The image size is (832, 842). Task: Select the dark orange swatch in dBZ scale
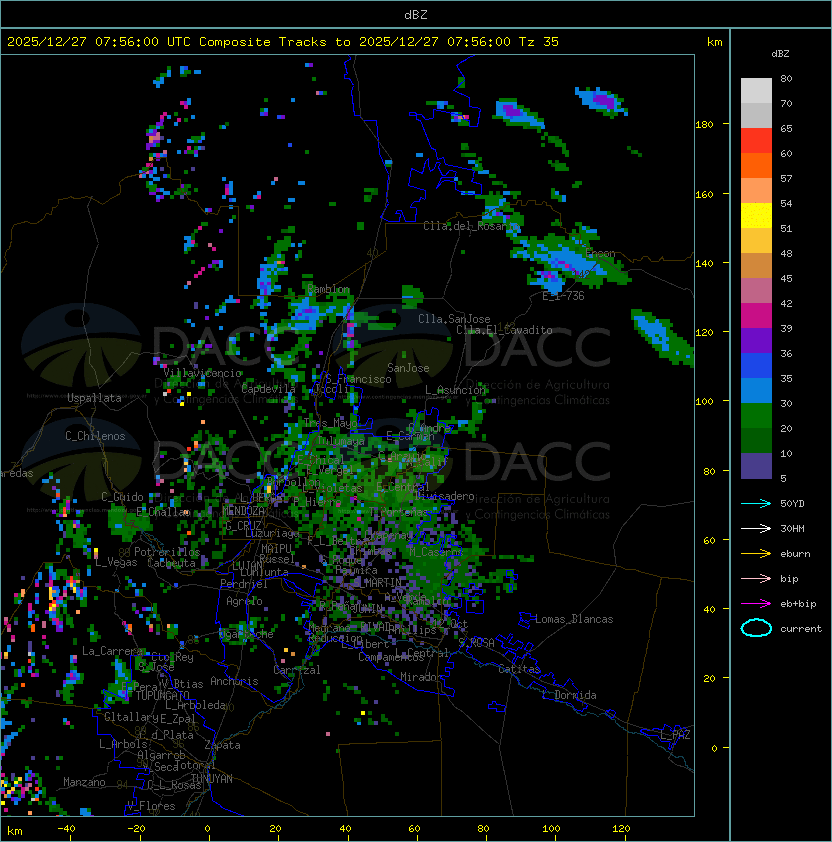point(756,166)
